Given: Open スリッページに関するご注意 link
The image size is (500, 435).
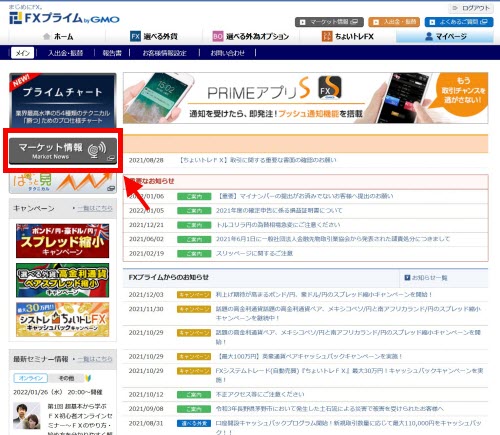Looking at the screenshot, I should tap(254, 253).
